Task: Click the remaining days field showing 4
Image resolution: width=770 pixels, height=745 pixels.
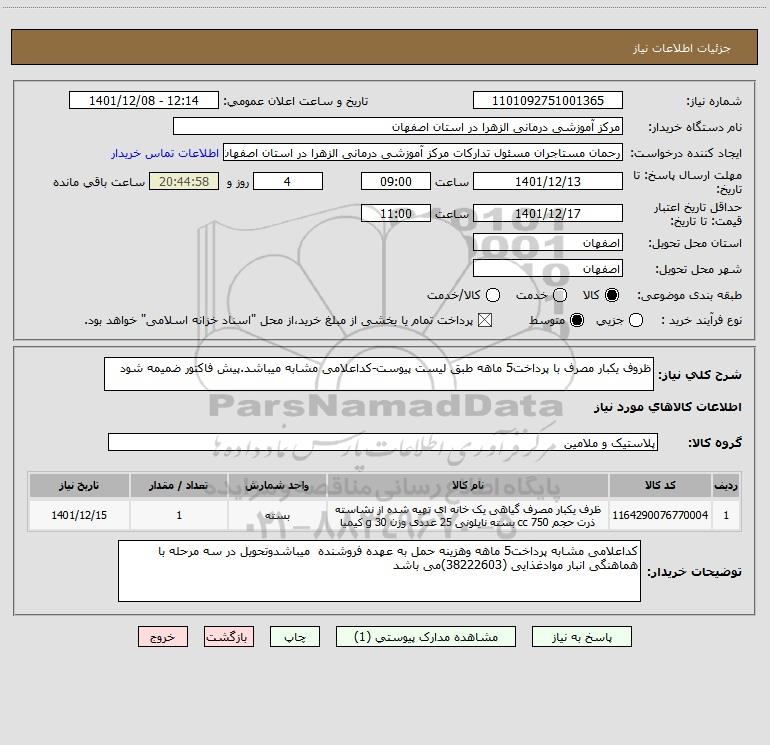Action: [x=288, y=181]
